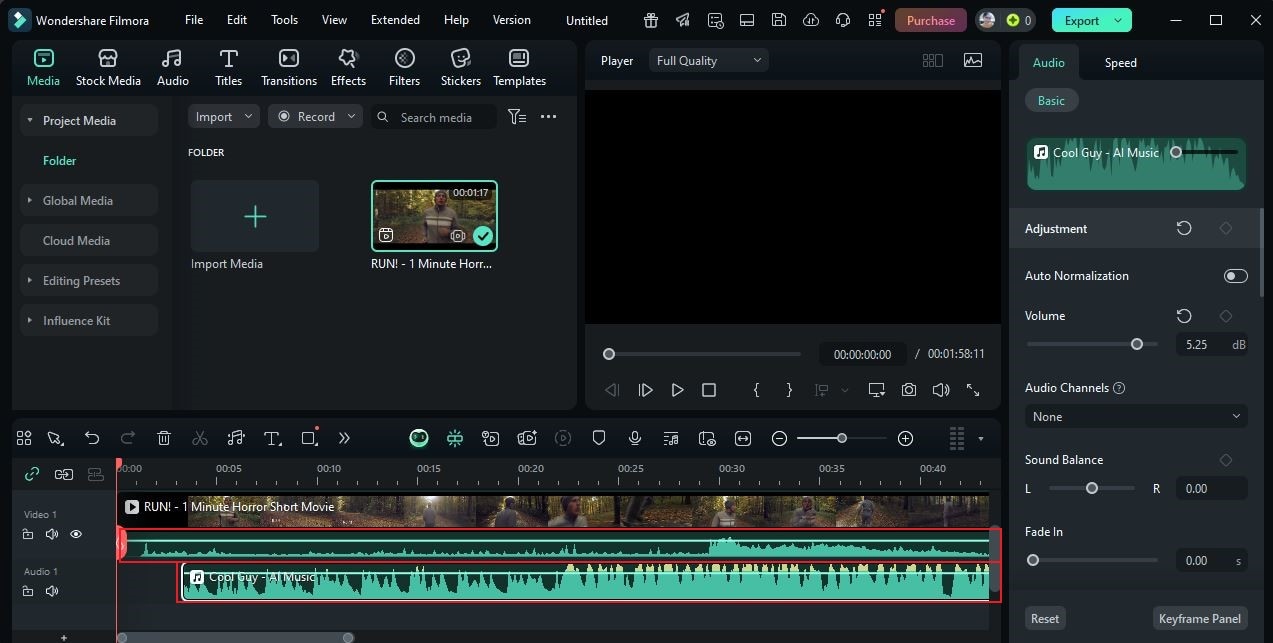Click the Purchase button
Viewport: 1273px width, 643px height.
click(x=930, y=20)
